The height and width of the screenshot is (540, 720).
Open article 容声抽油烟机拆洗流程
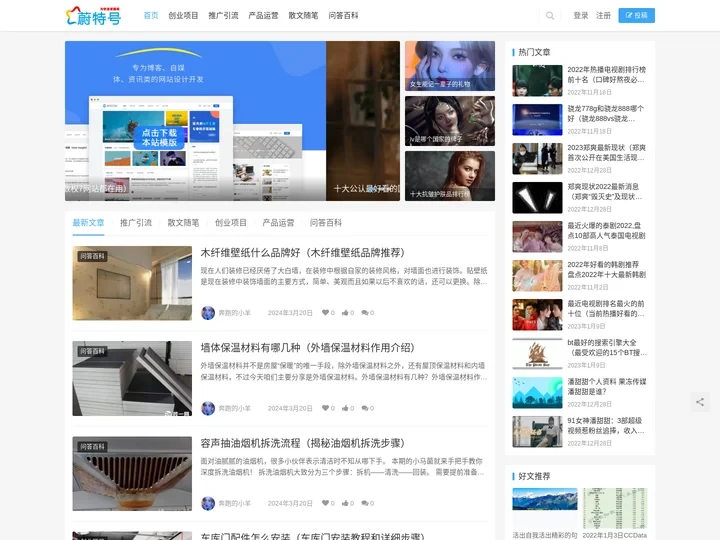303,443
